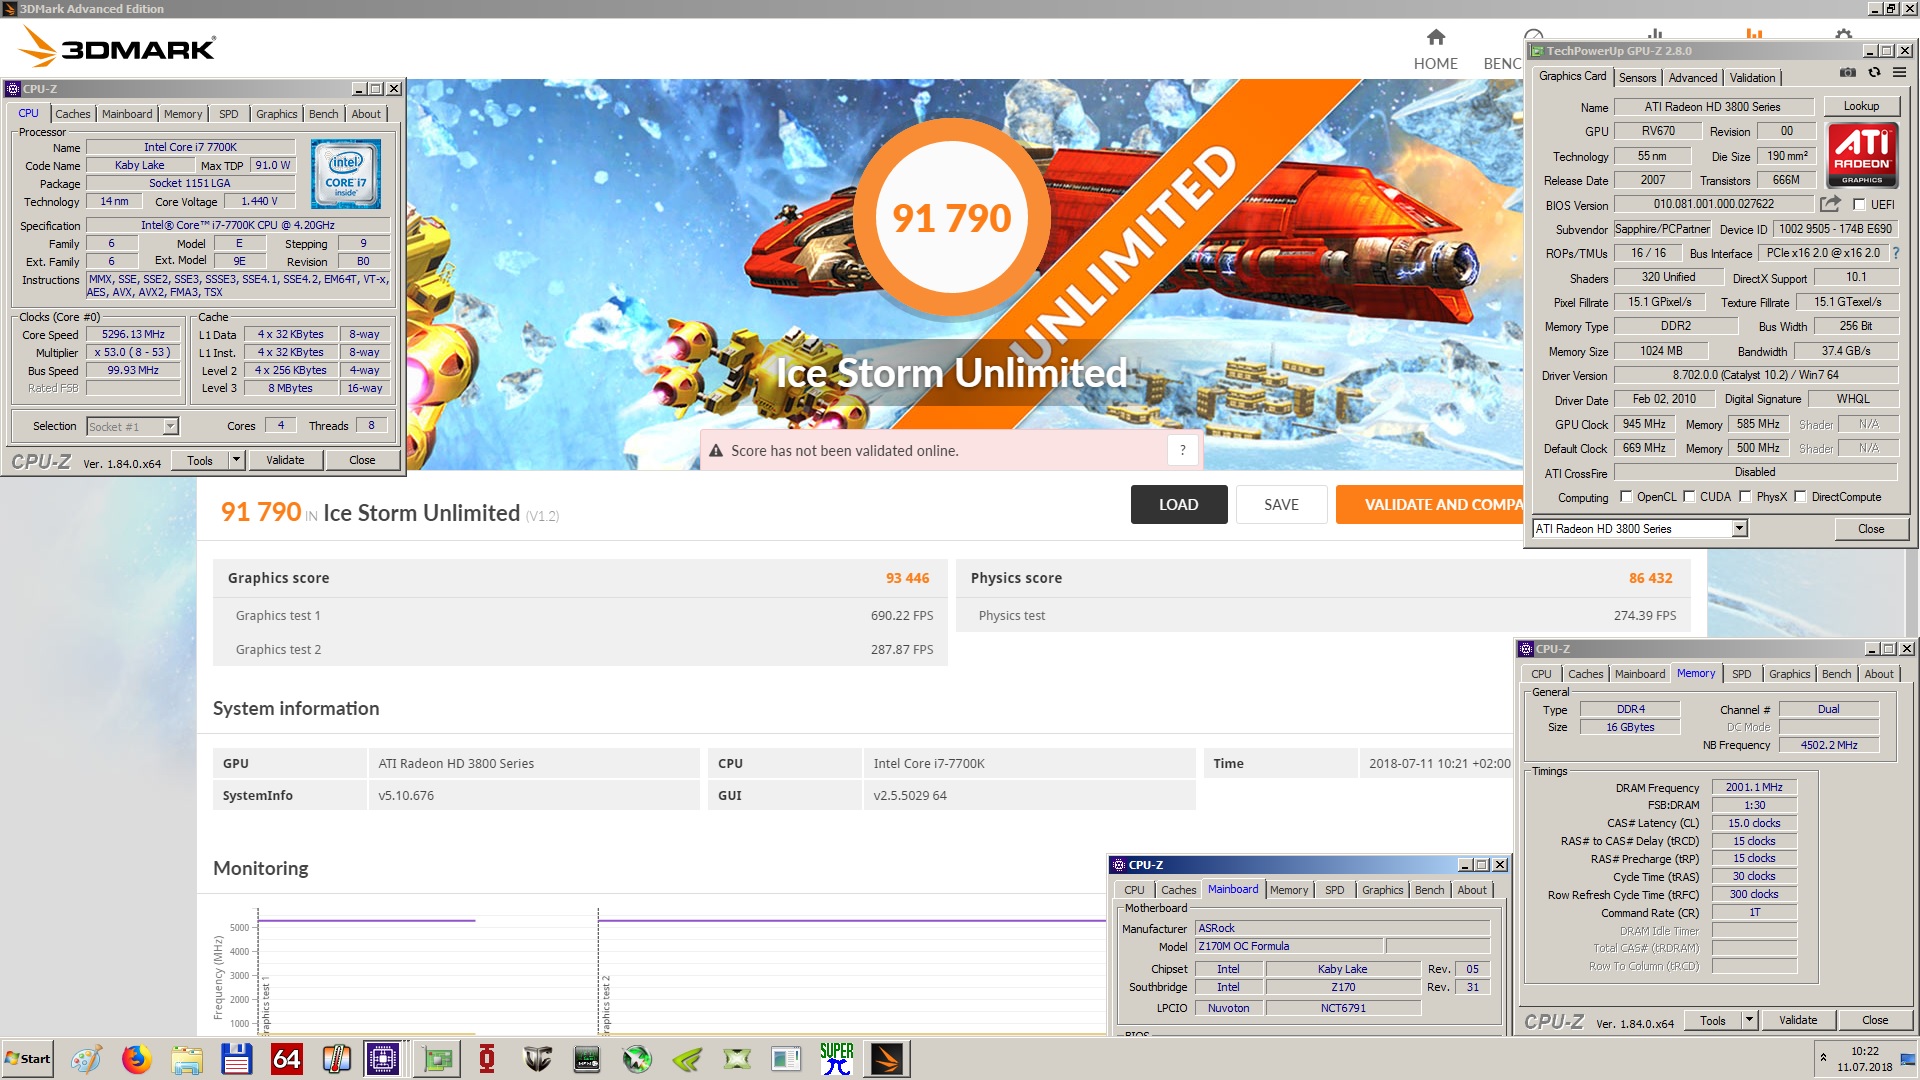Click Core Speed 5296.13 MHz value
Viewport: 1920px width, 1080px height.
click(133, 335)
